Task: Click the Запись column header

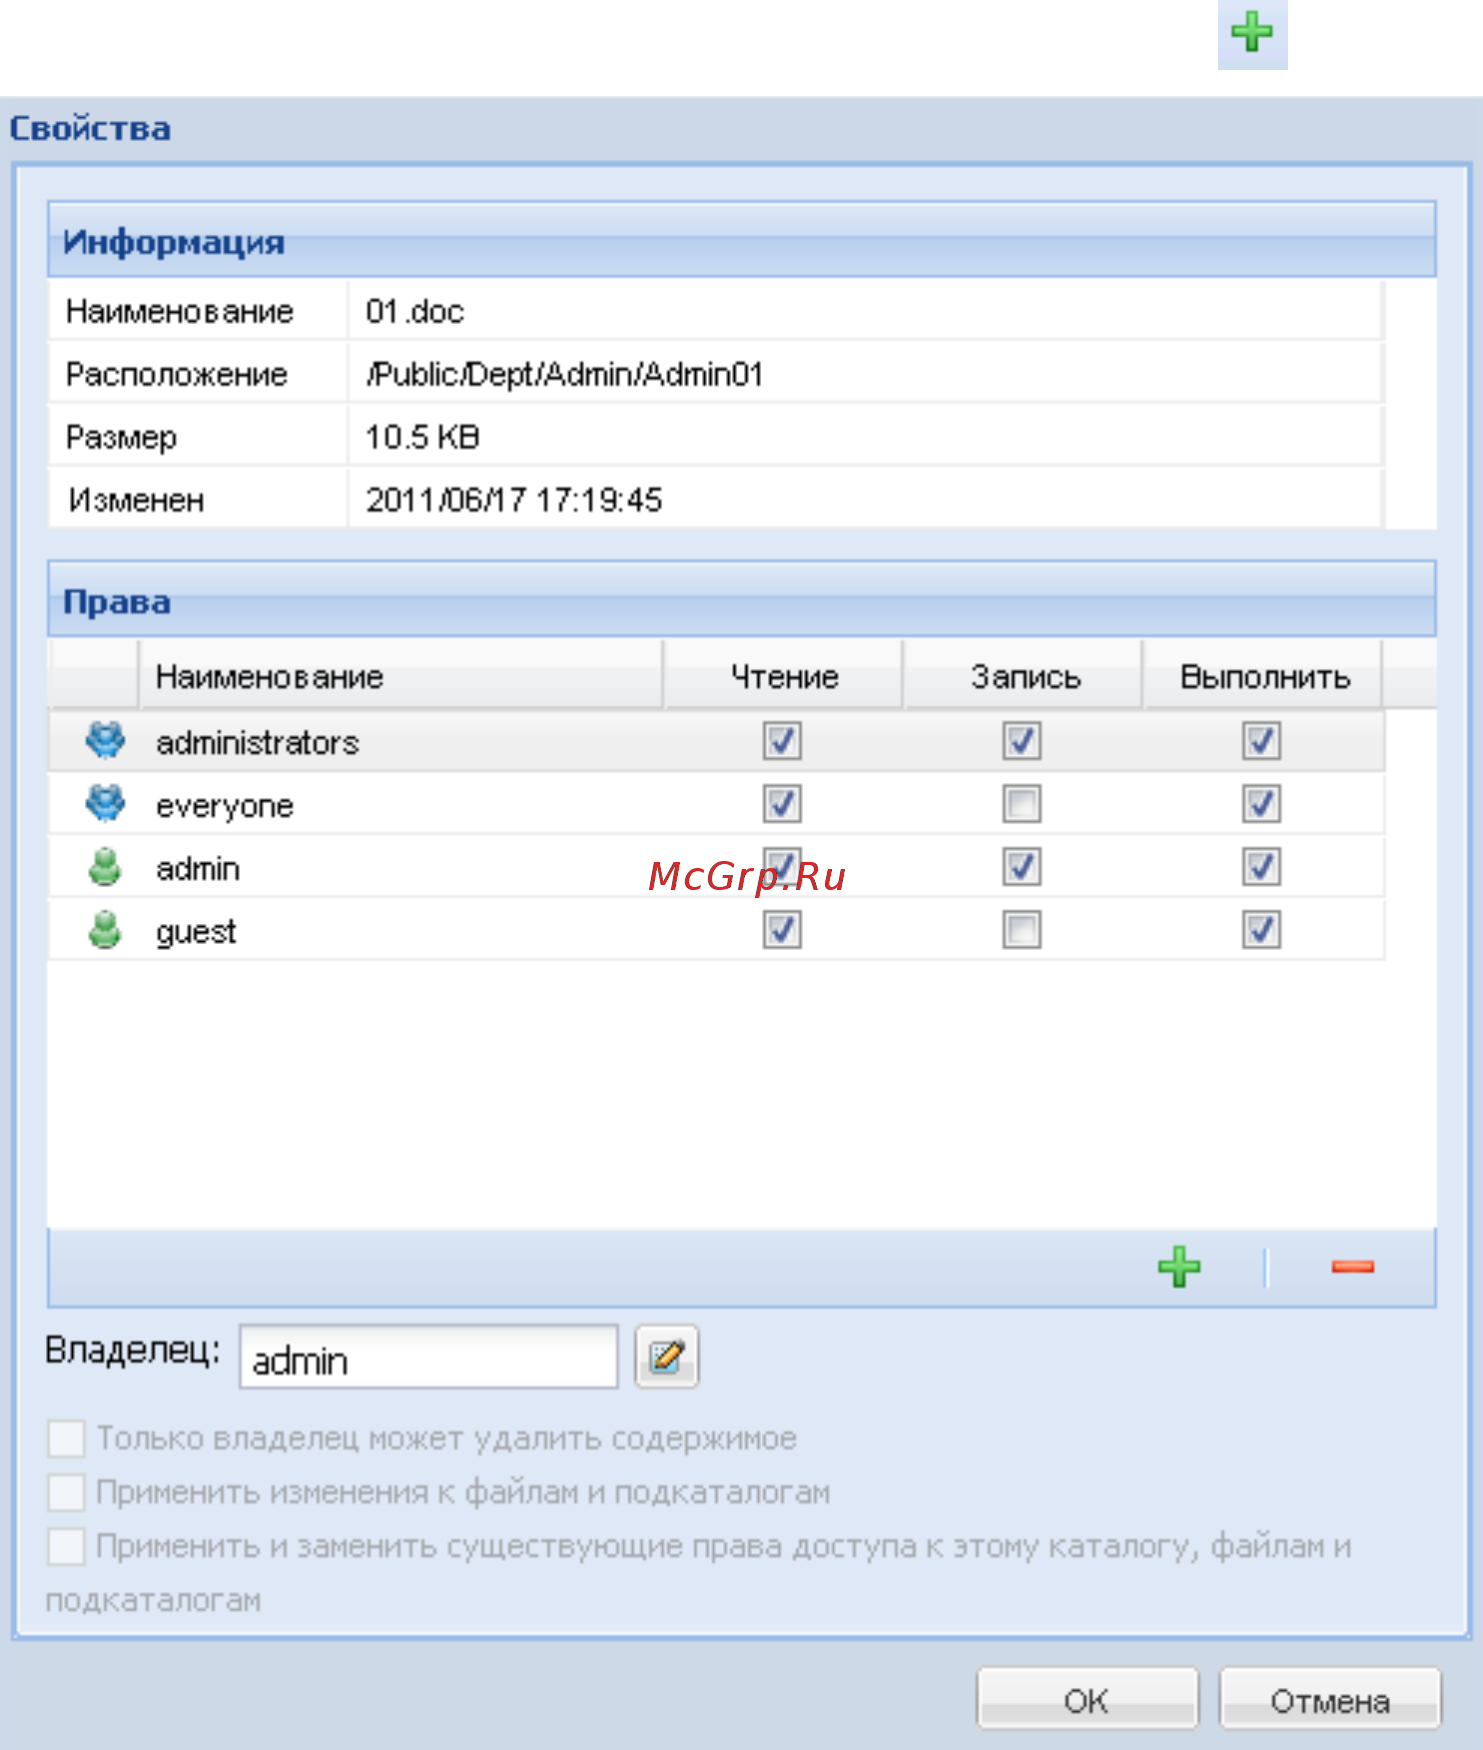Action: tap(1024, 676)
